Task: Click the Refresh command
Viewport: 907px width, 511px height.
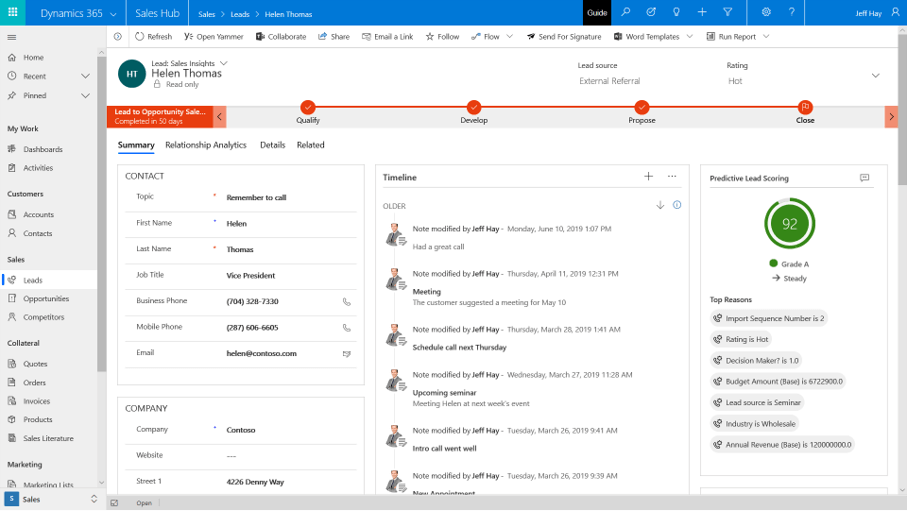Action: (154, 36)
